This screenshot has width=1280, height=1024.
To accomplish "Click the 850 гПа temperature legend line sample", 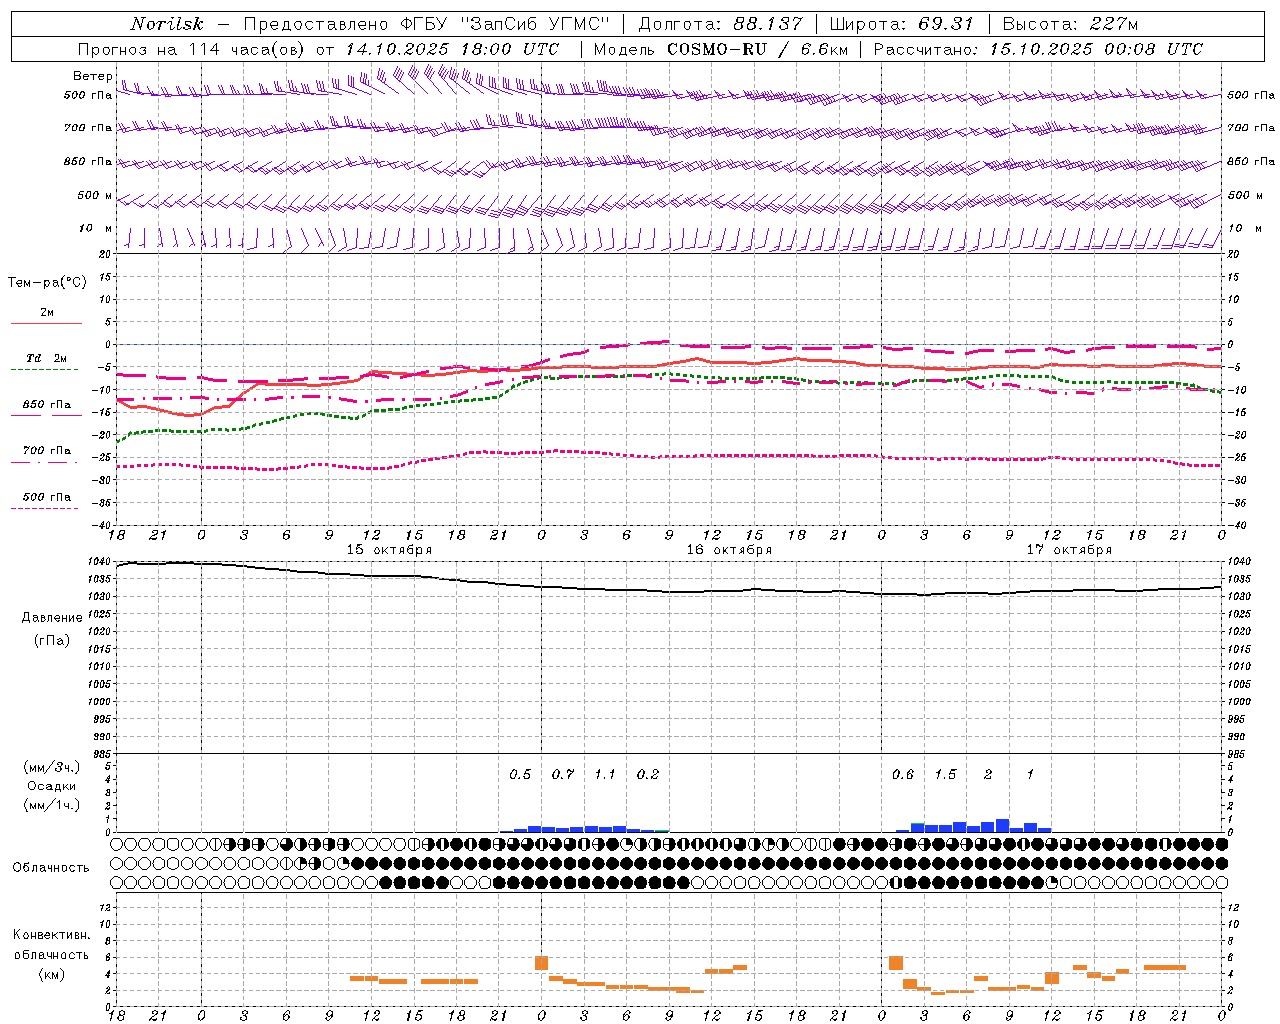I will pos(45,415).
